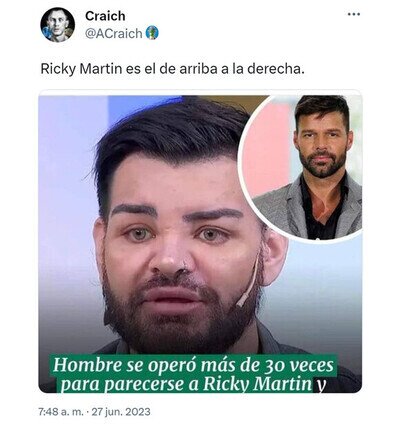400x426 pixels.
Task: Click the badge icon beside @ACraich
Action: coord(152,33)
